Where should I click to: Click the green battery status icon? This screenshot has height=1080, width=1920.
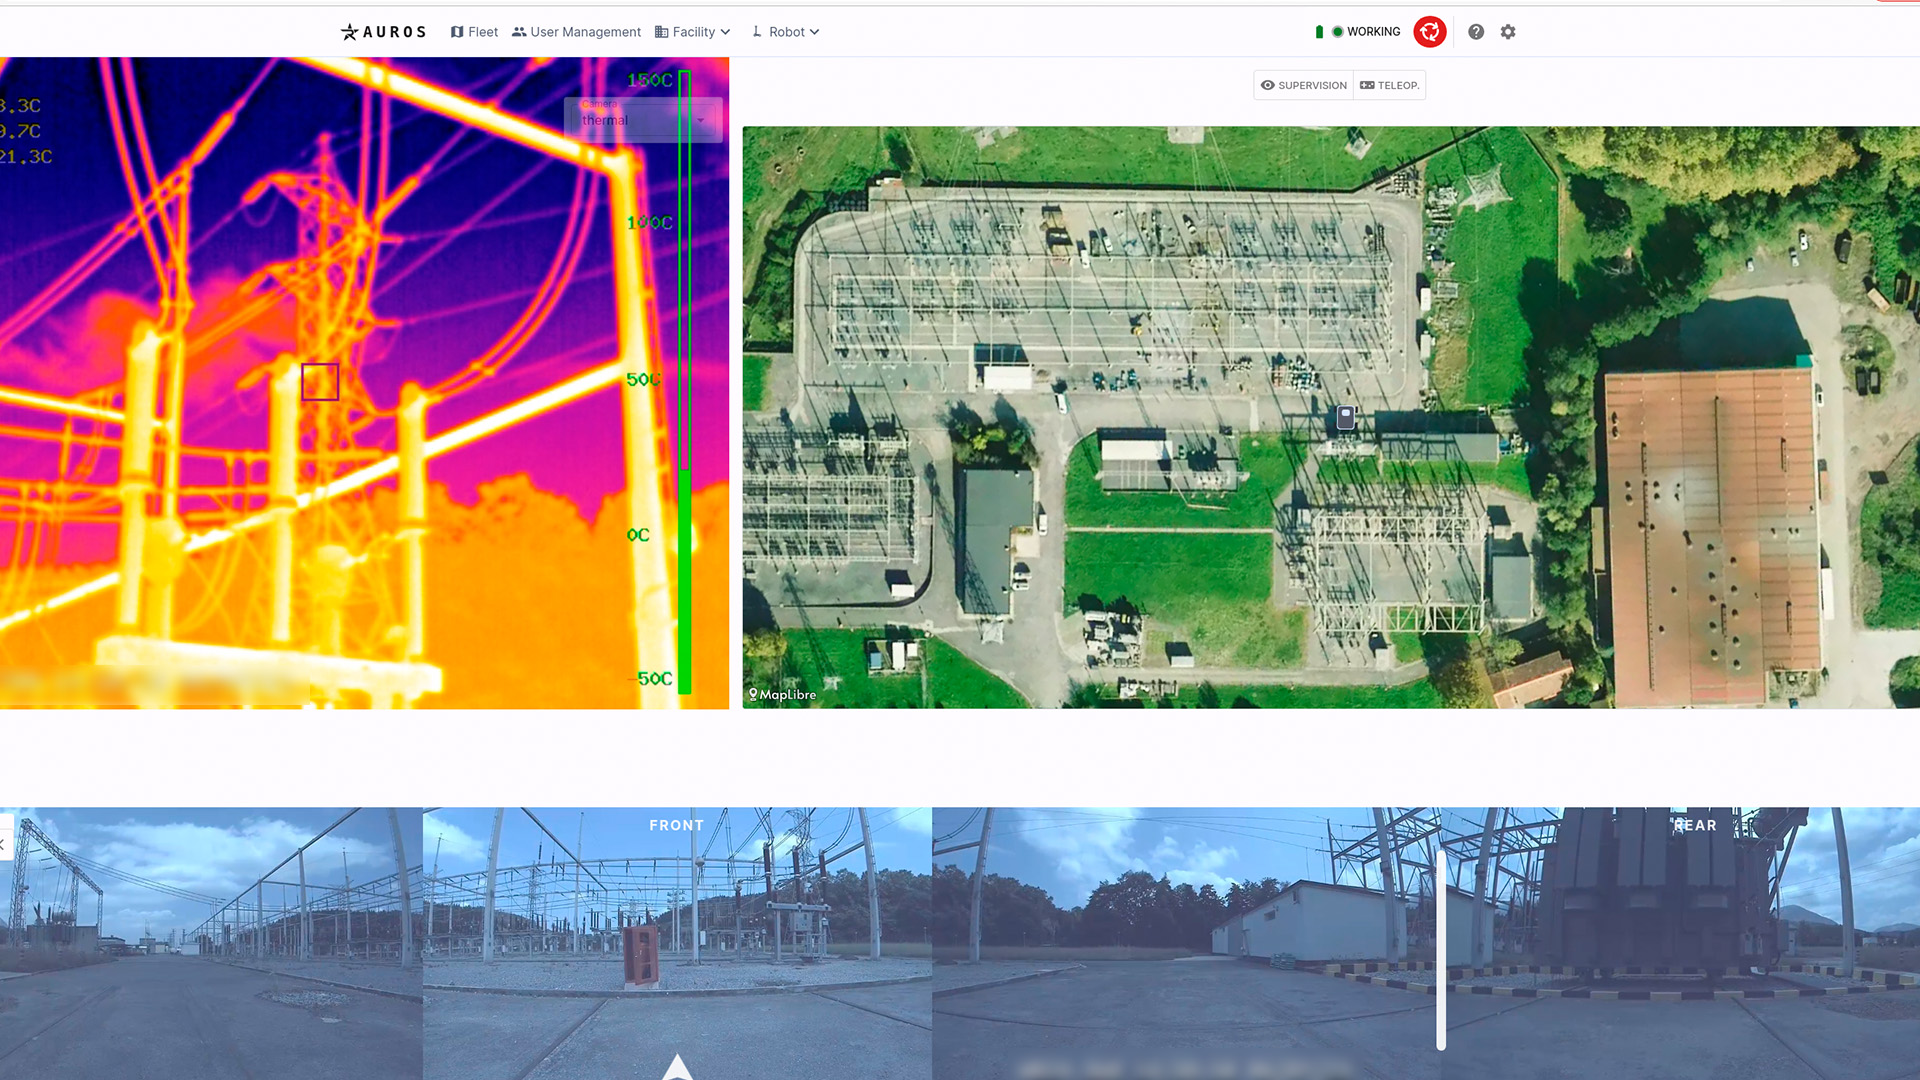pos(1319,32)
